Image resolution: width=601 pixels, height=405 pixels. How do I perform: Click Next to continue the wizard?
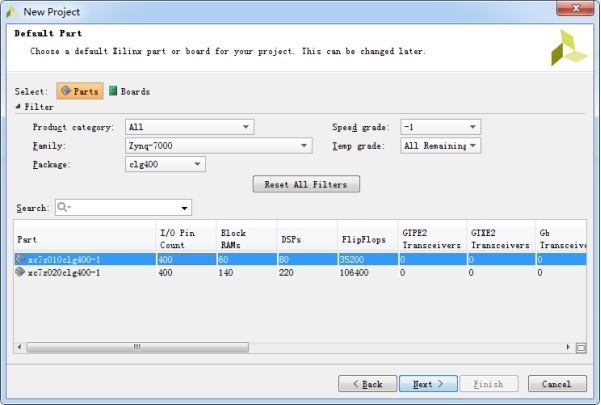pyautogui.click(x=428, y=384)
